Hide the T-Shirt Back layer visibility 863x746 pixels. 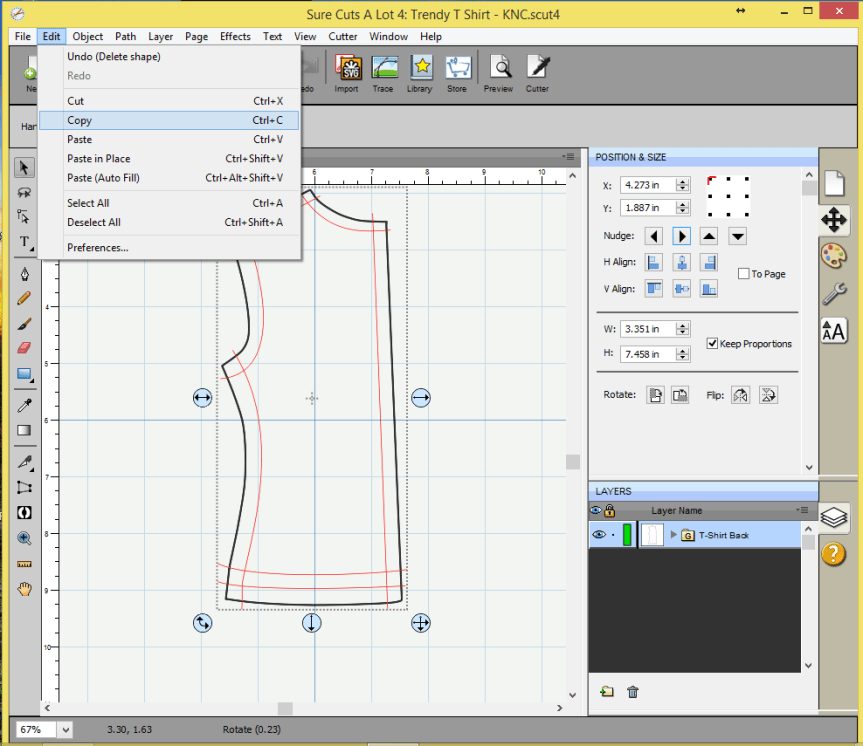coord(598,534)
